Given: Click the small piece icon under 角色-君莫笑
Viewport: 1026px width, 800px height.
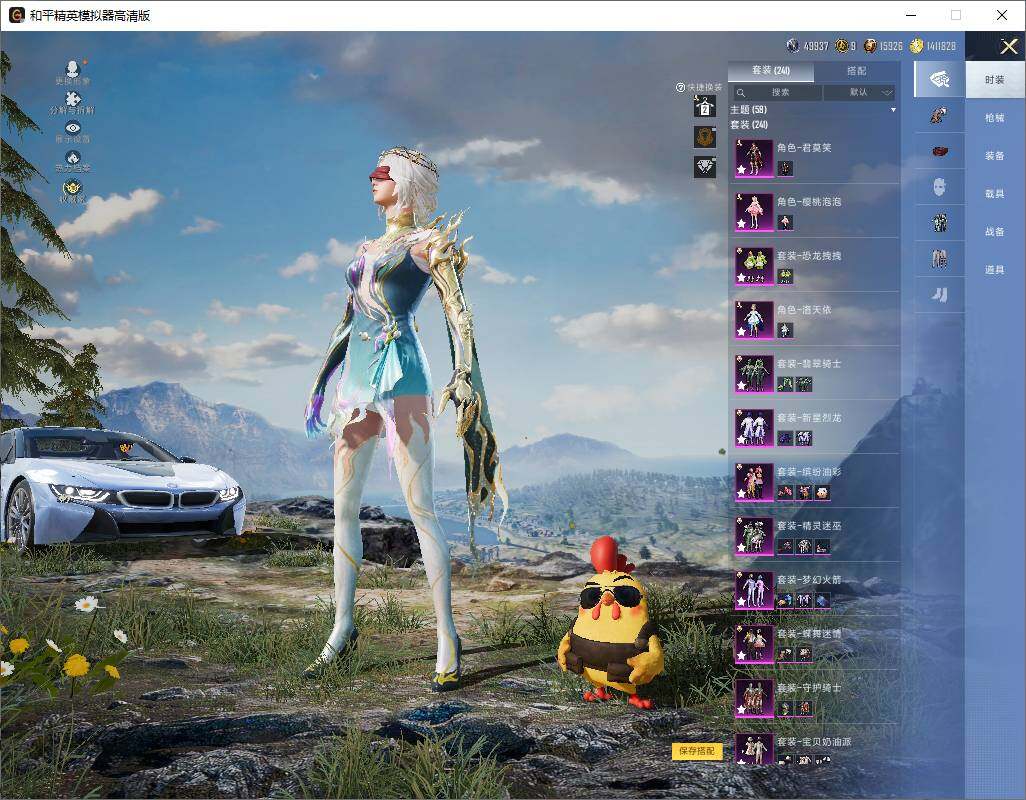Looking at the screenshot, I should pos(785,169).
